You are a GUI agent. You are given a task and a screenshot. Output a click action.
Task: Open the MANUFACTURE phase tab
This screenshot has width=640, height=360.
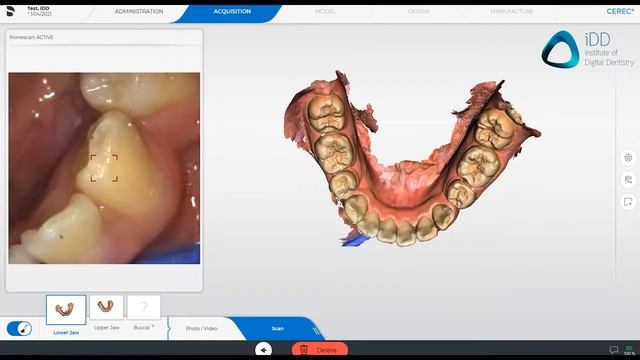coord(511,11)
